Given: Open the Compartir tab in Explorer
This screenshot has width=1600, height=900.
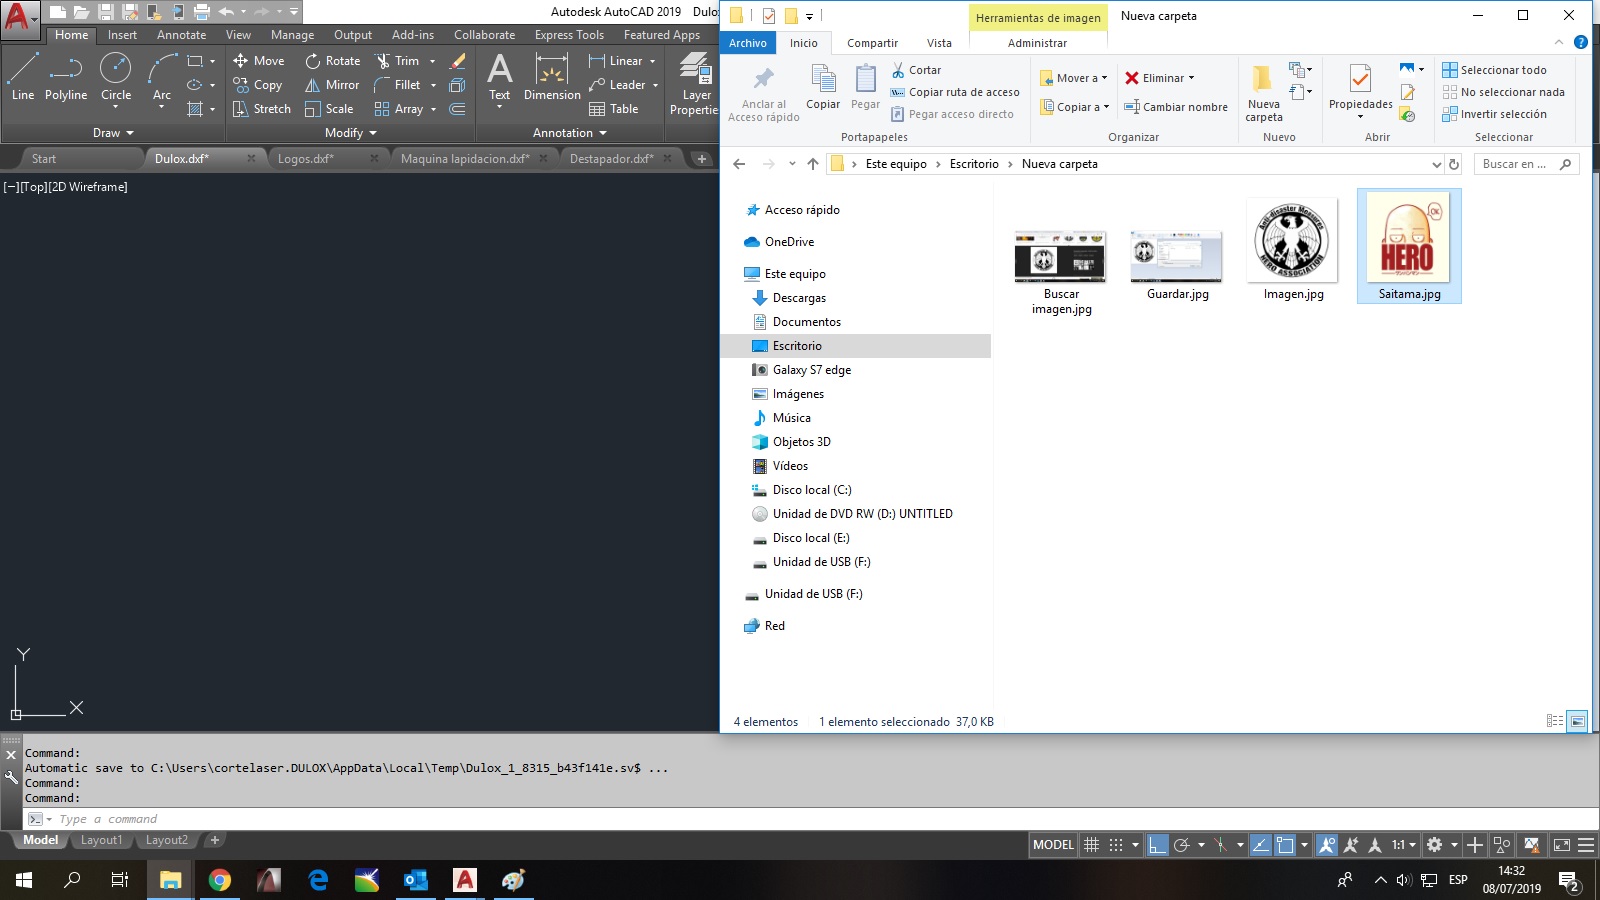Looking at the screenshot, I should tap(872, 43).
